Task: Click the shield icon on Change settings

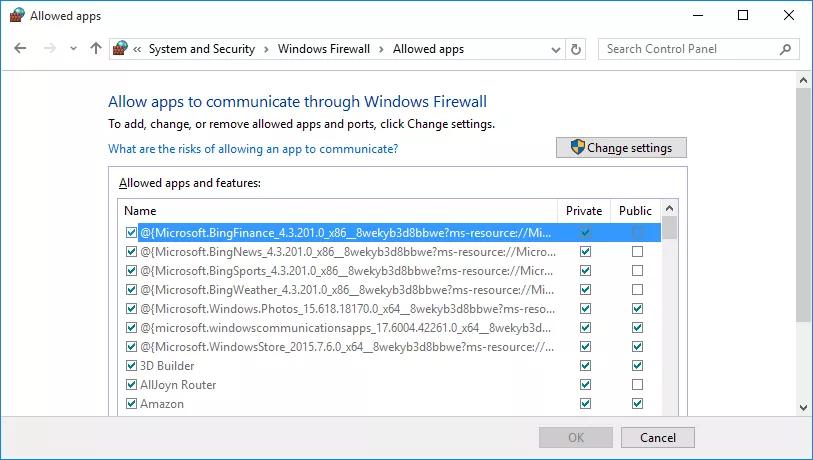Action: pos(577,147)
